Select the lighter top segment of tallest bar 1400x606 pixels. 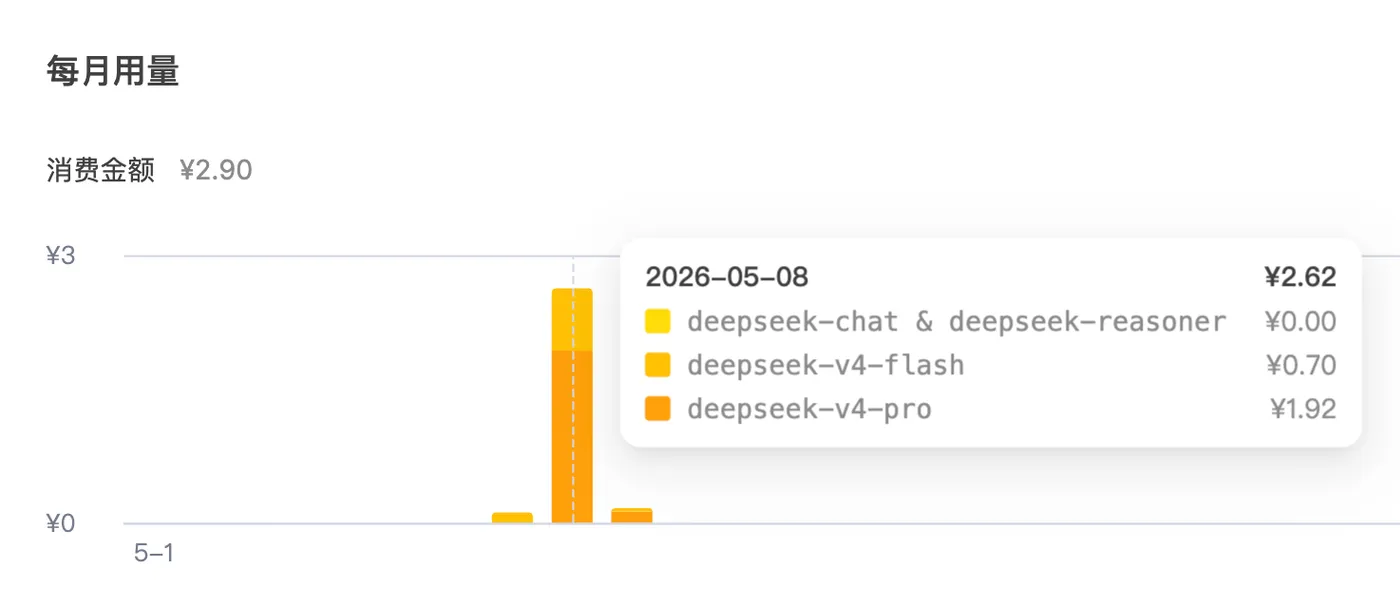[x=572, y=320]
